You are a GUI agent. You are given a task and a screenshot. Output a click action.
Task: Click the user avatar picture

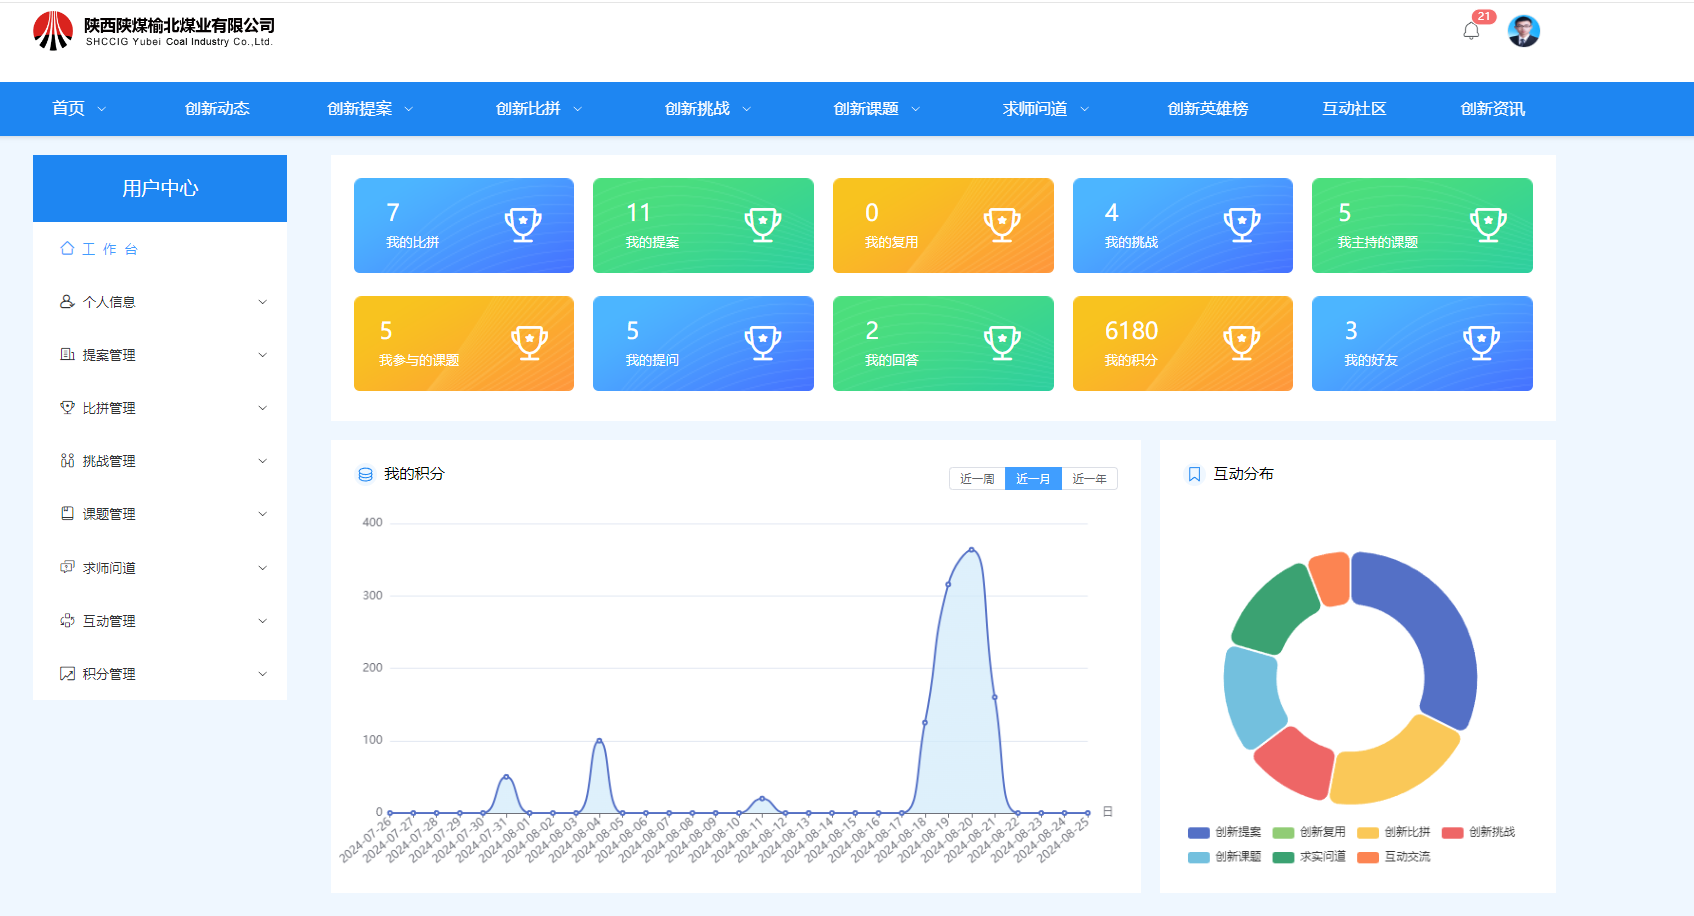point(1523,31)
